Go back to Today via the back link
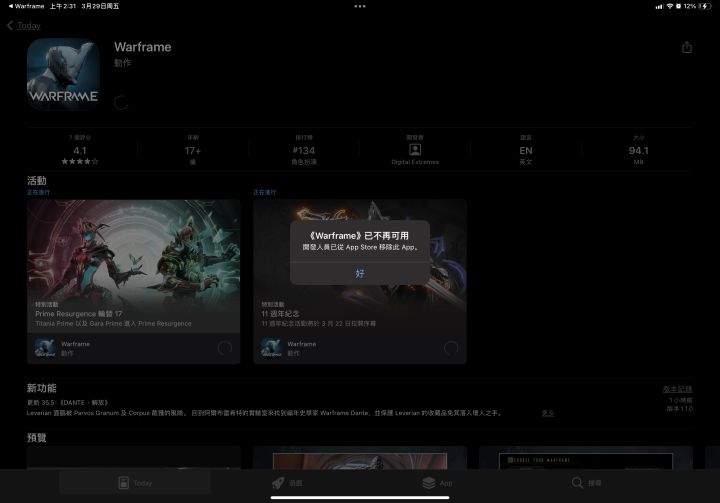This screenshot has height=503, width=720. (x=24, y=26)
